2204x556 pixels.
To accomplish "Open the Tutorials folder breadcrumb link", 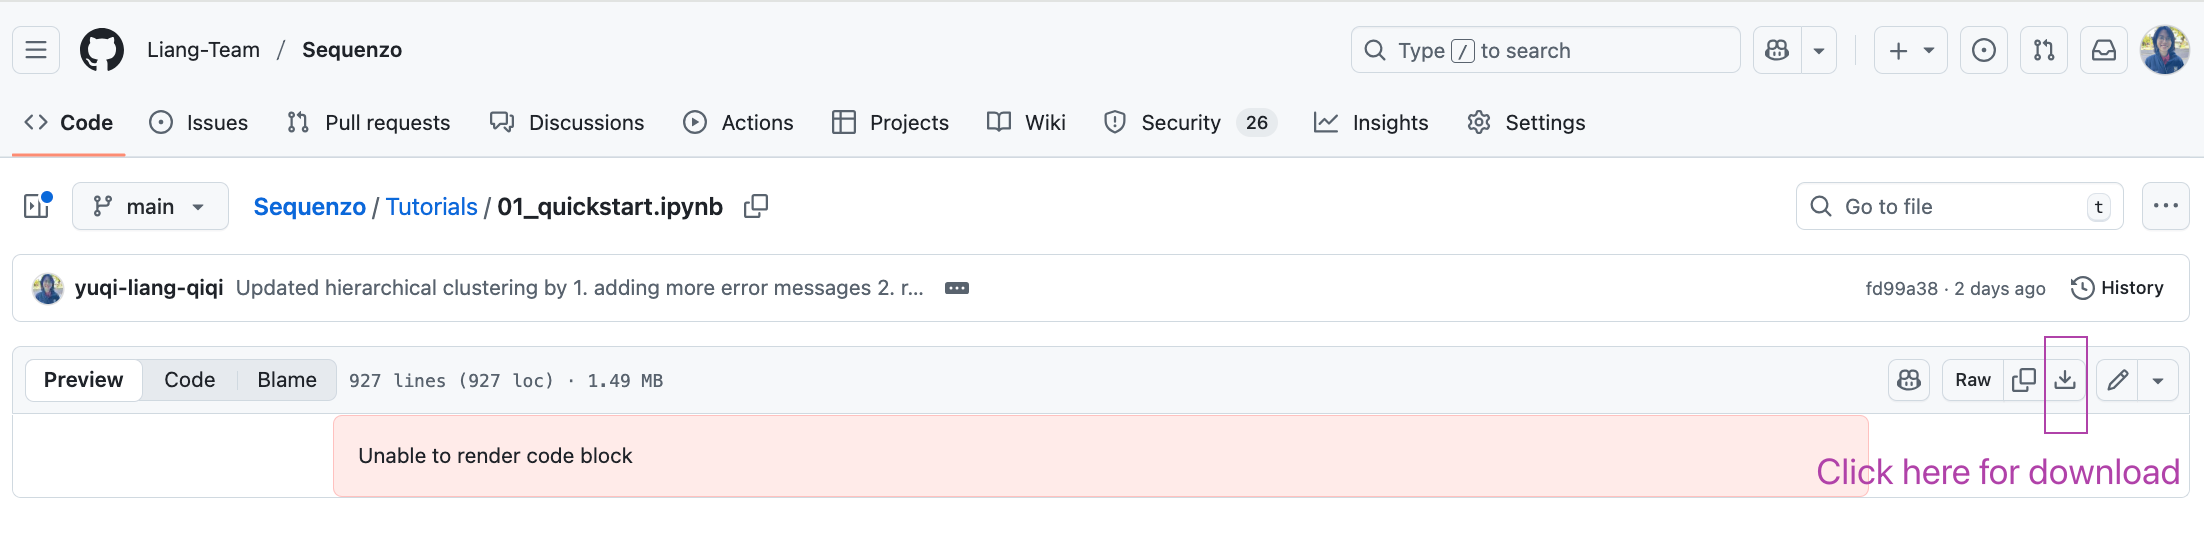I will (431, 206).
